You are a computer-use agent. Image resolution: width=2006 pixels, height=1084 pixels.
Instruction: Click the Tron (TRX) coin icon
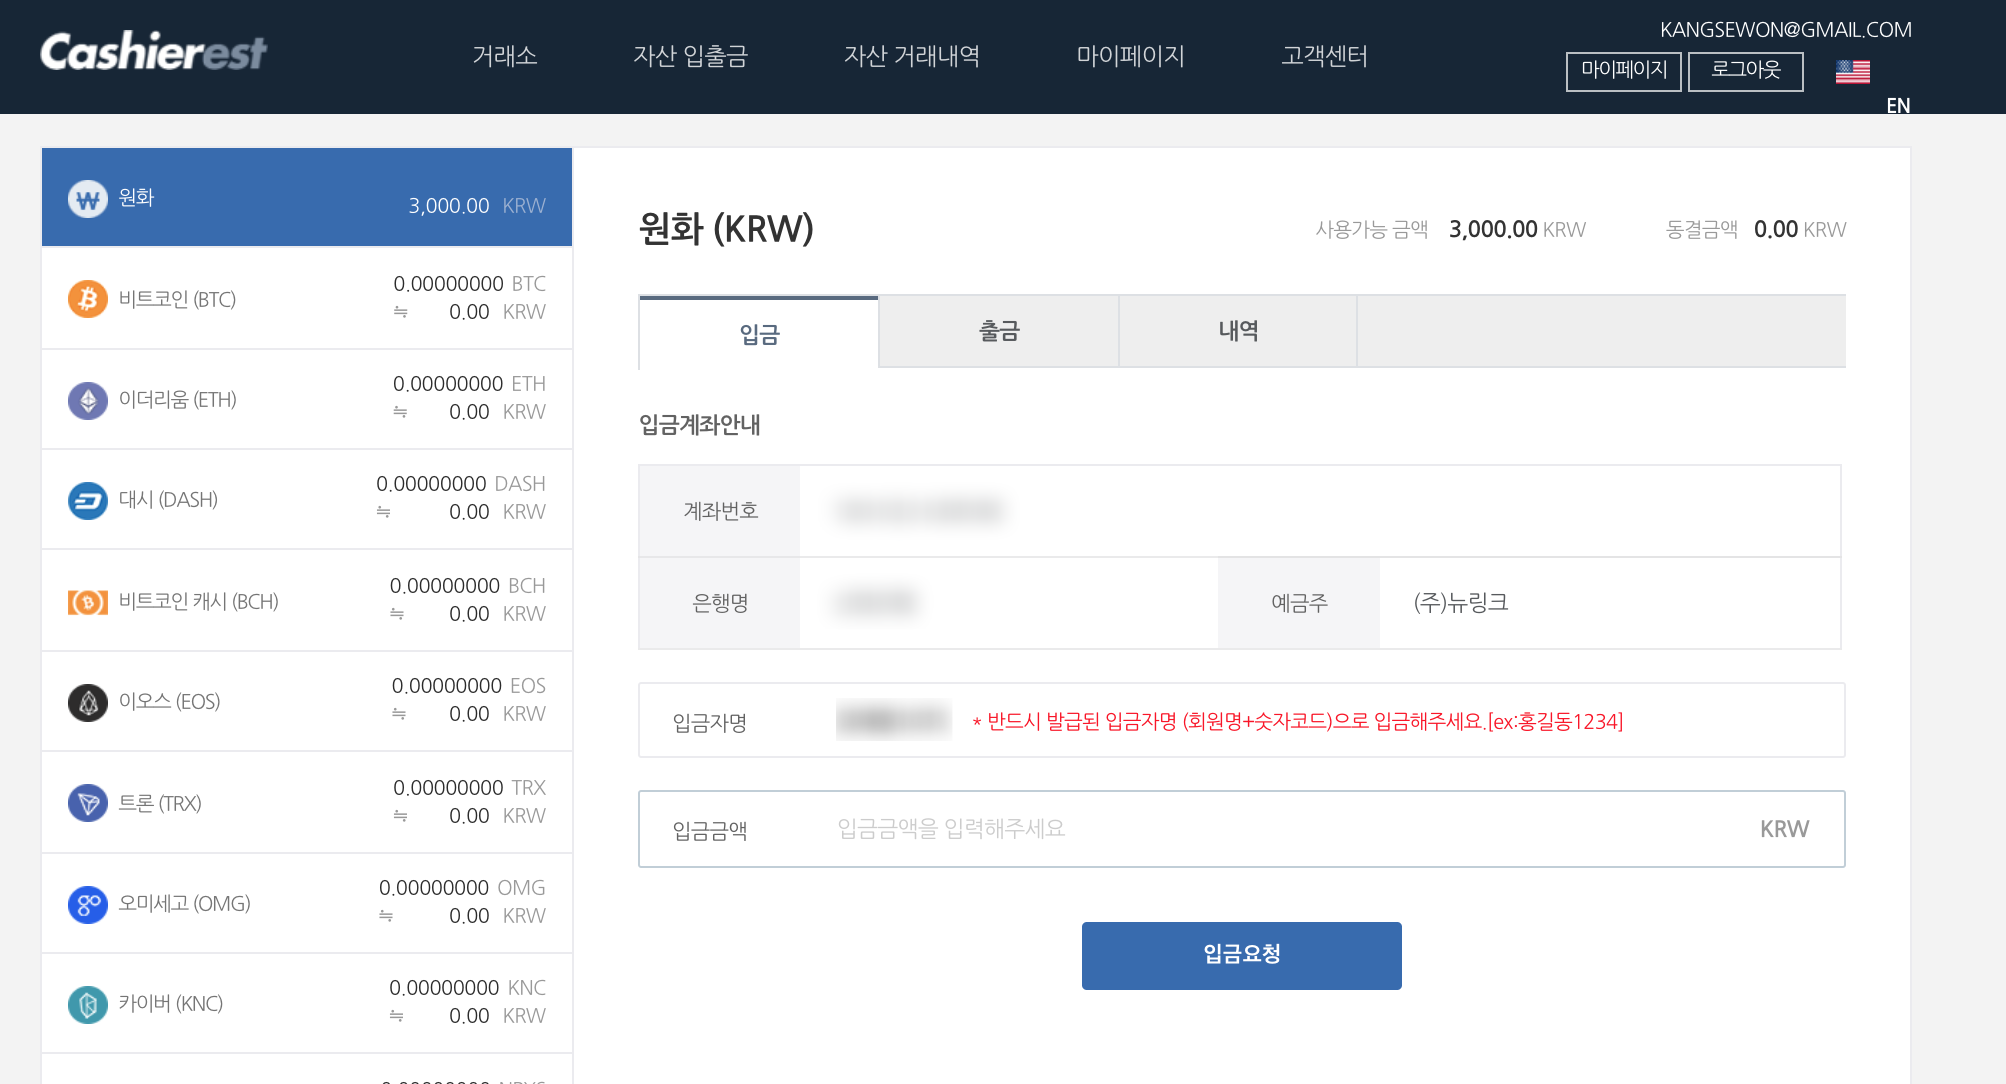coord(88,803)
